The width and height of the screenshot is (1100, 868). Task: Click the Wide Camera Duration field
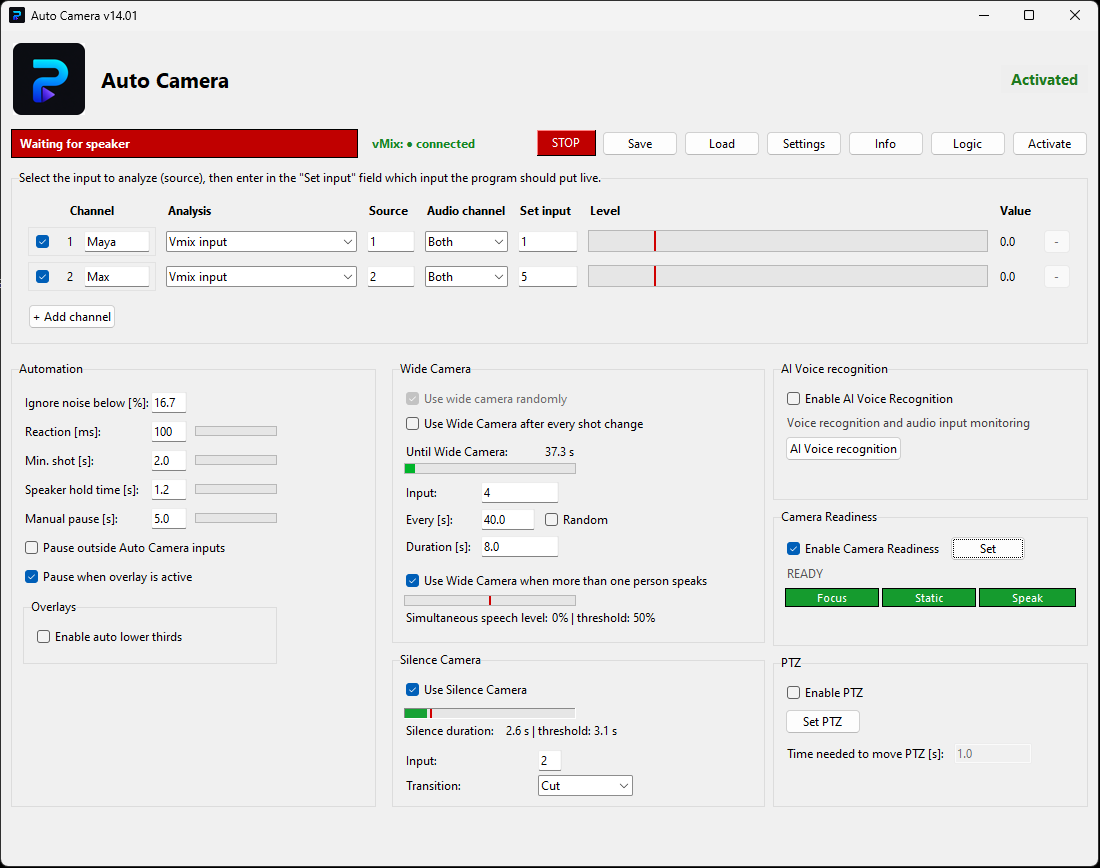pyautogui.click(x=520, y=547)
